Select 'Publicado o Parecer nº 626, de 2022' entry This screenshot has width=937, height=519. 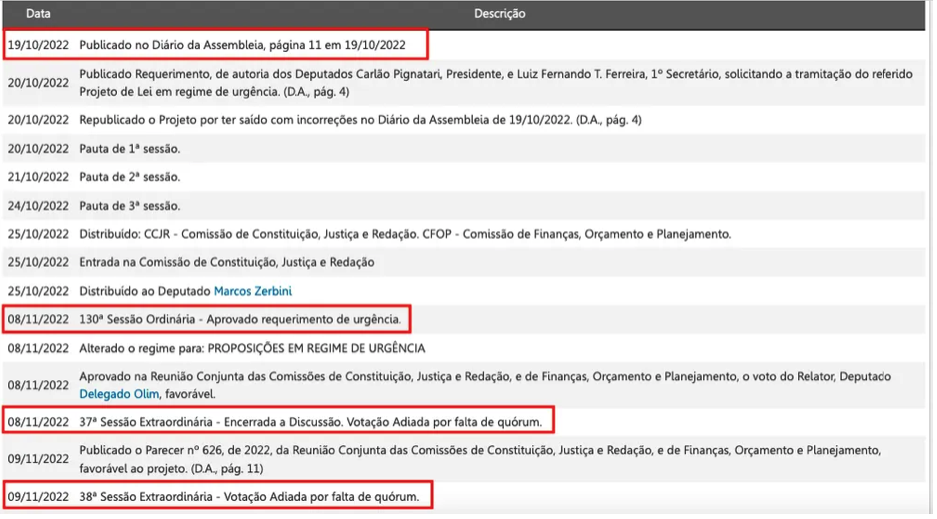pos(480,459)
